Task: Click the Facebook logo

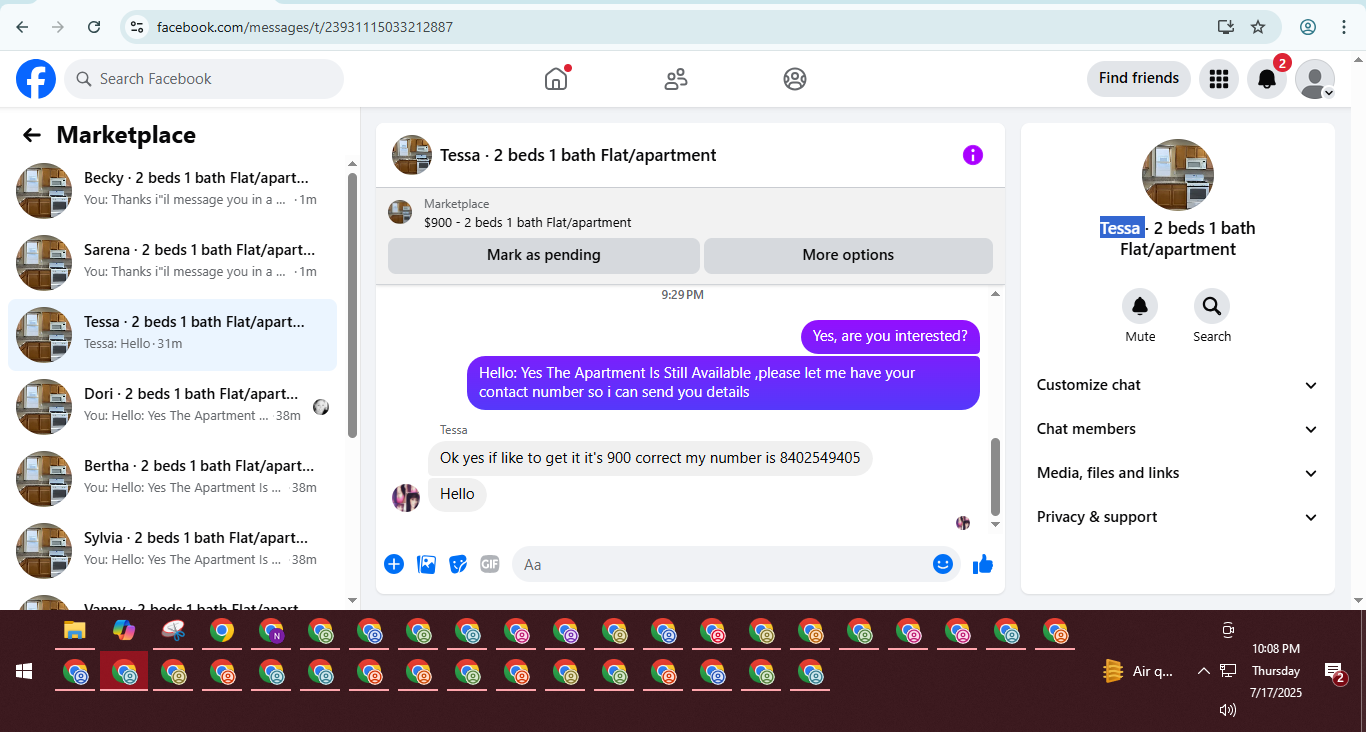Action: pyautogui.click(x=36, y=79)
